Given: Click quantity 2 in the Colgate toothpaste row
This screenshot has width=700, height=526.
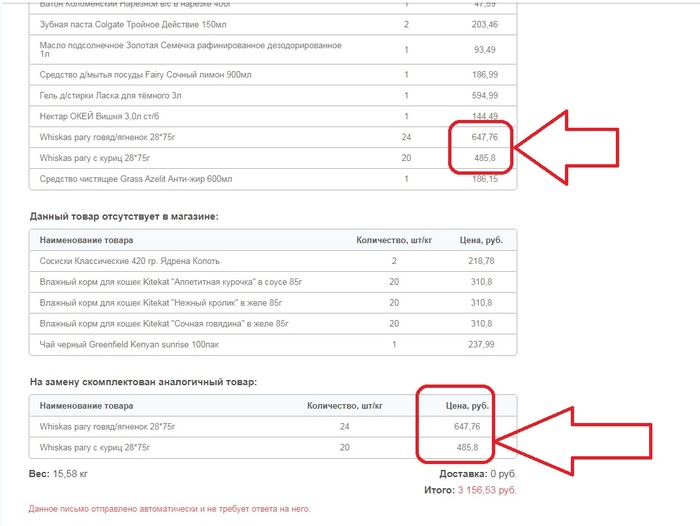Looking at the screenshot, I should point(406,25).
